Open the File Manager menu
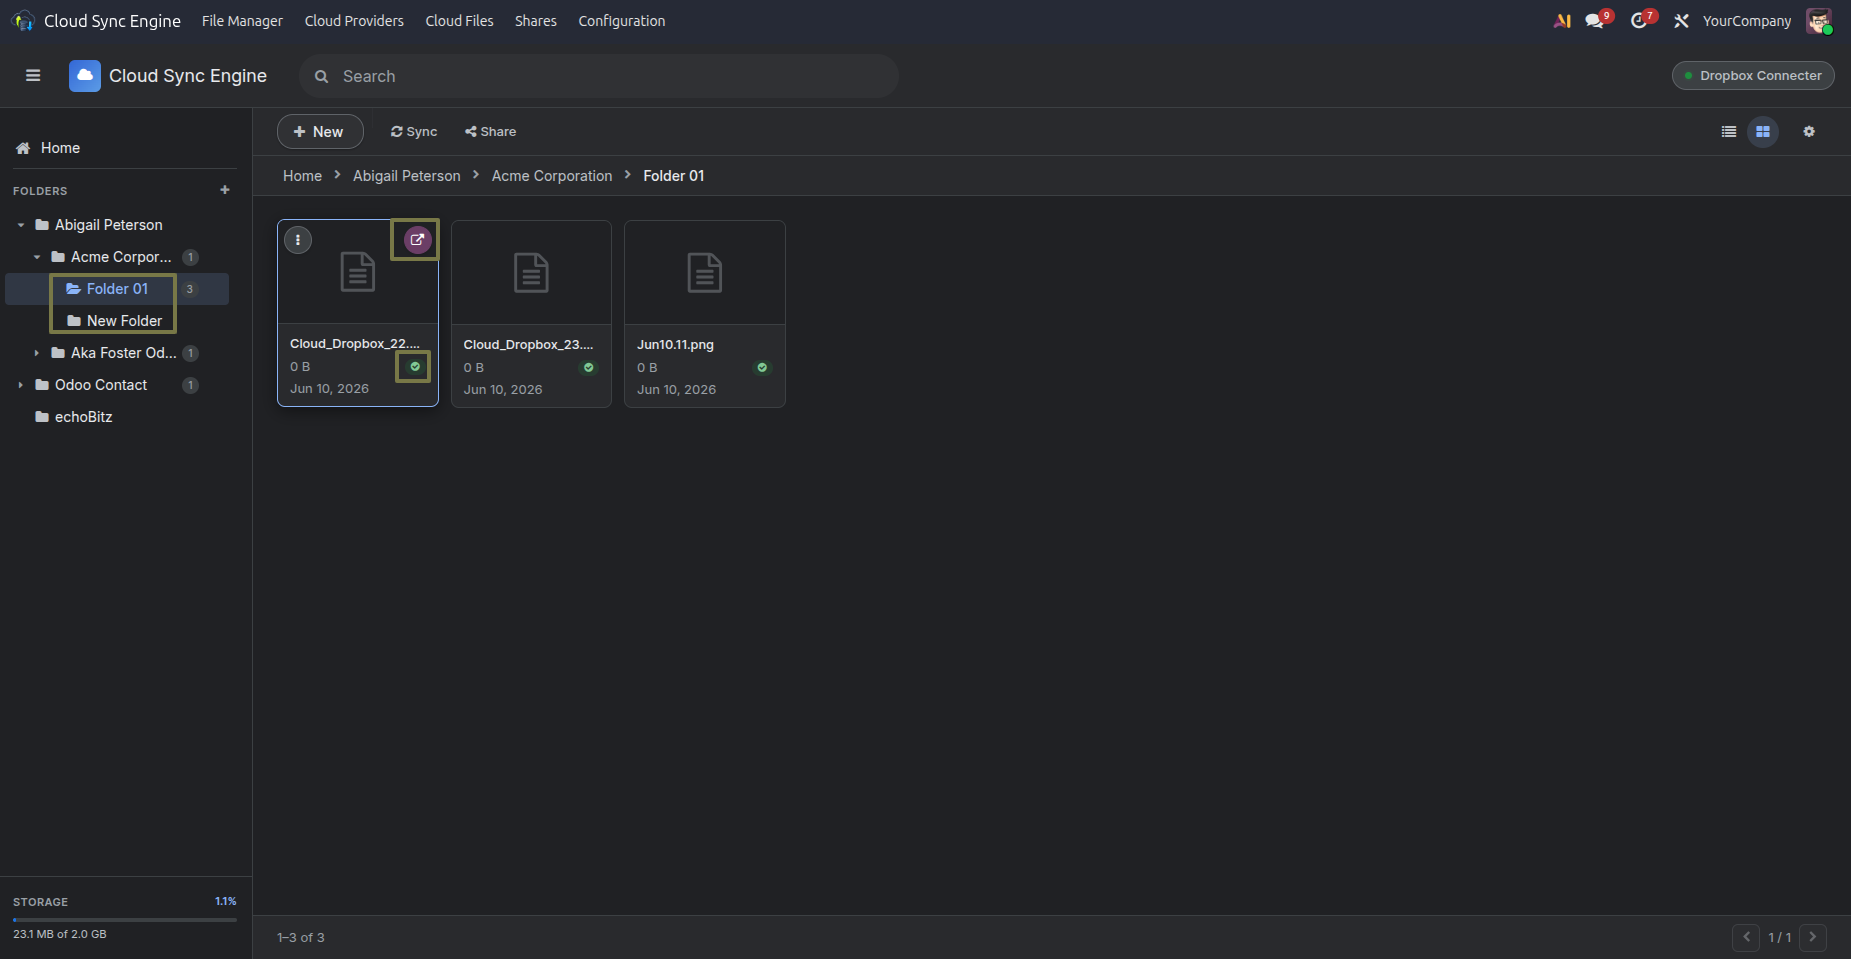Viewport: 1851px width, 959px height. (242, 21)
